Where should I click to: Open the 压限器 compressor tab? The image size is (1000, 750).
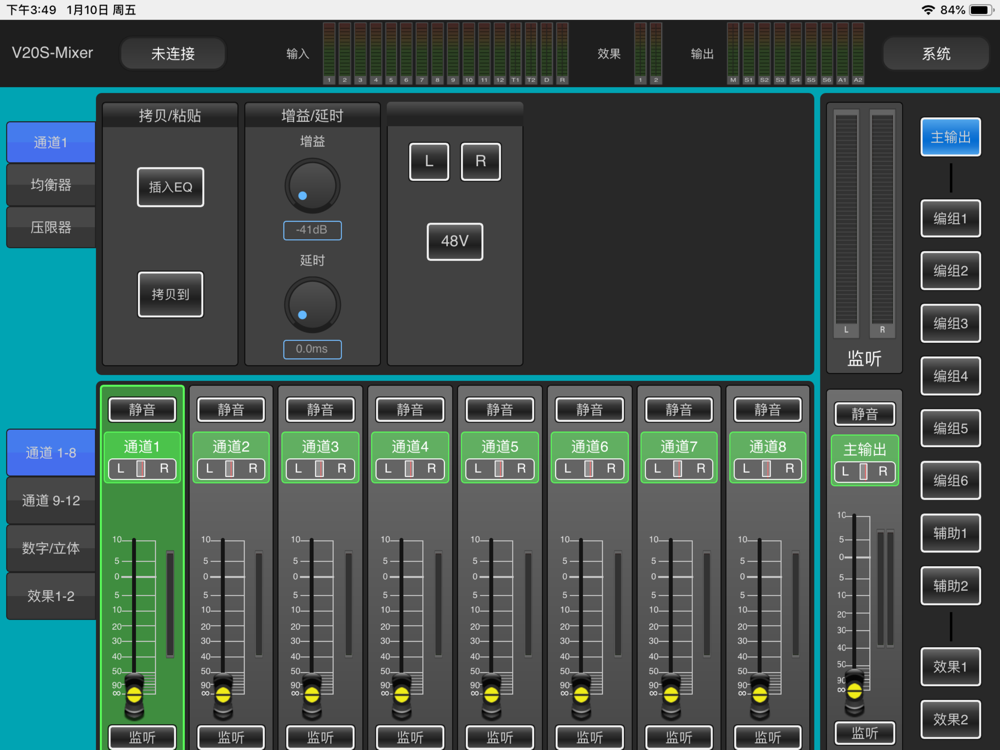click(51, 227)
